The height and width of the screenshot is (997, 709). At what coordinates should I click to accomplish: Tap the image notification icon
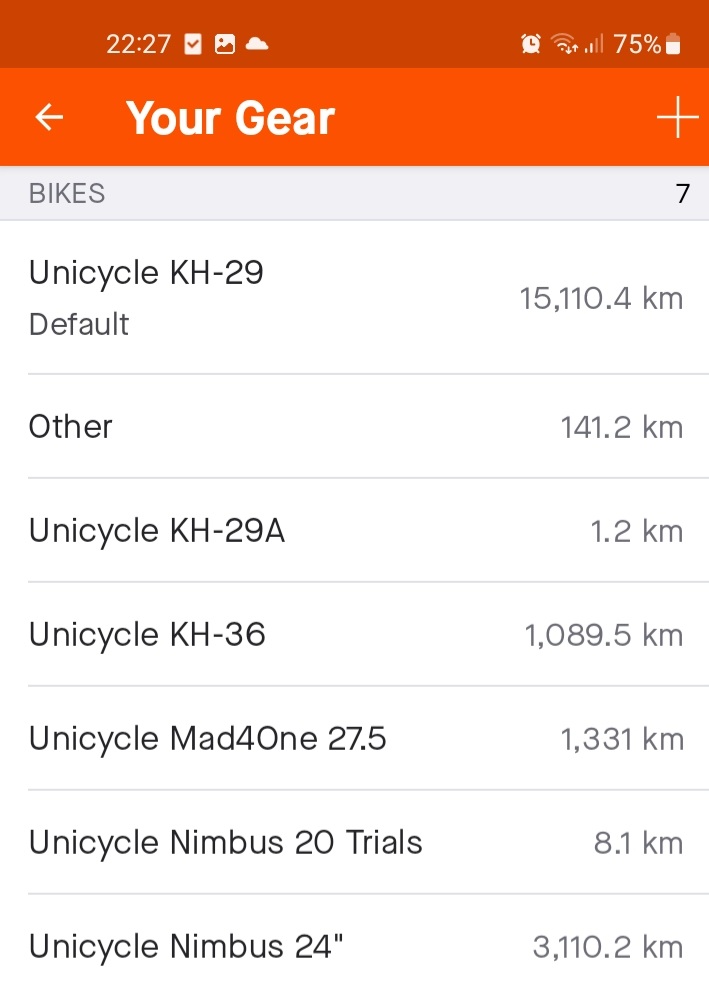click(x=225, y=44)
